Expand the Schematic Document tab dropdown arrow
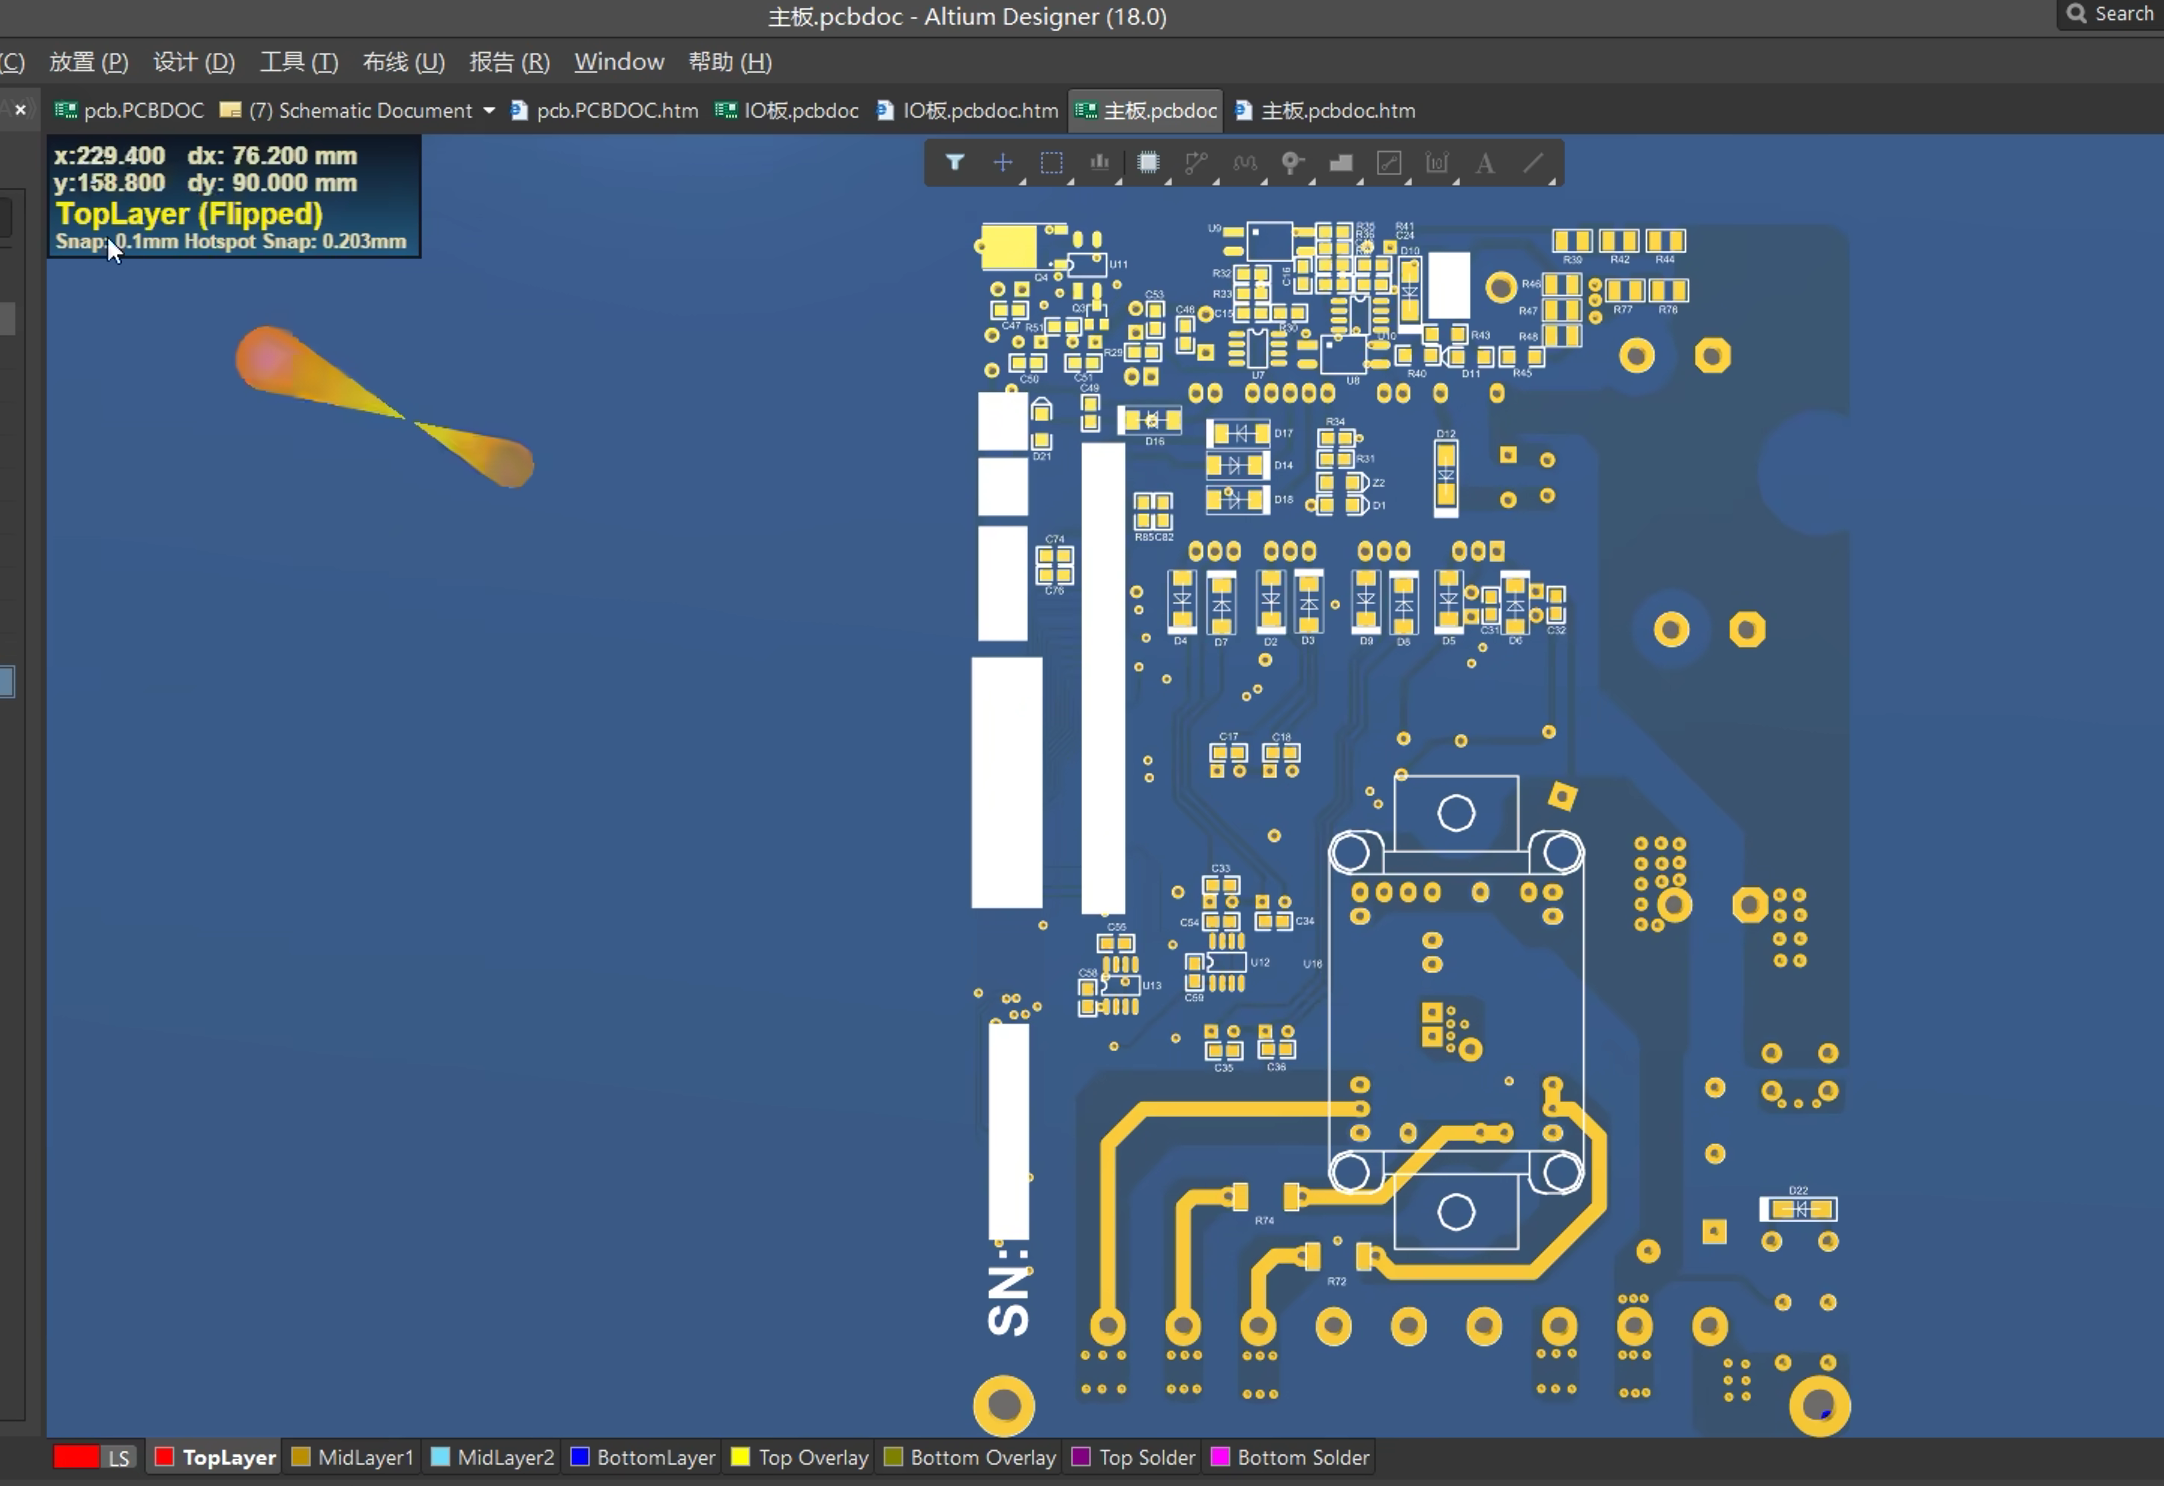2164x1486 pixels. pyautogui.click(x=489, y=110)
